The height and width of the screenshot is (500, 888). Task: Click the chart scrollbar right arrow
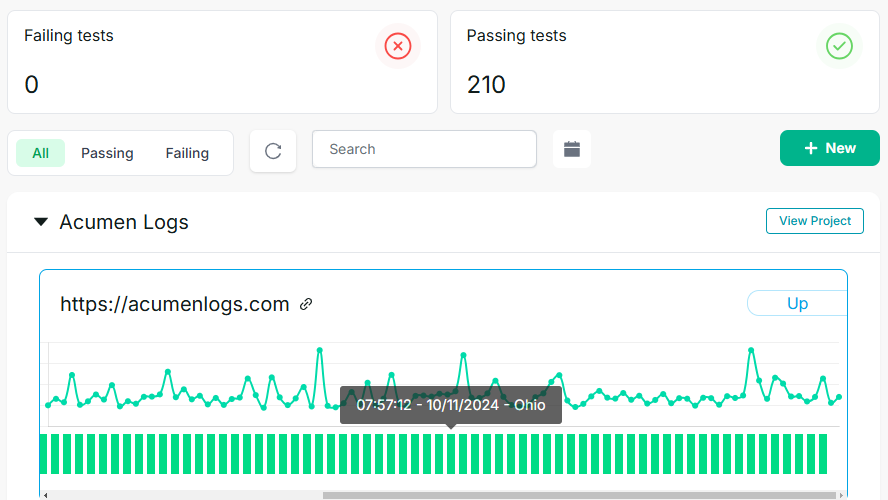[841, 495]
